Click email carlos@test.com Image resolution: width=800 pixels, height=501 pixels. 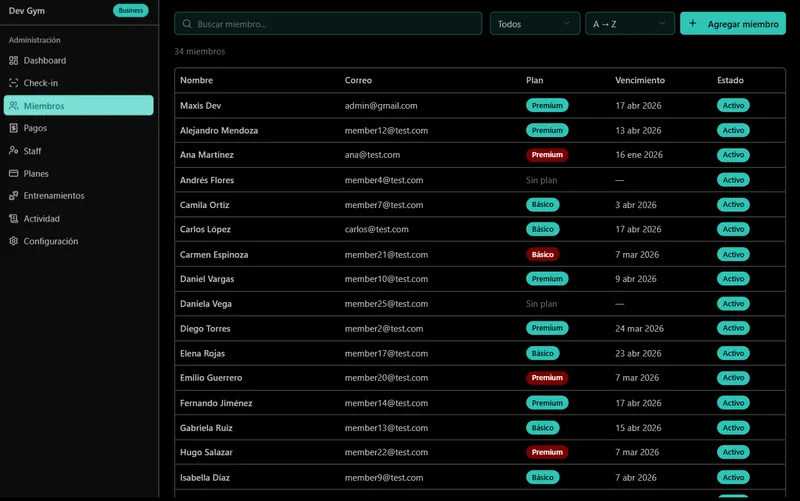[377, 229]
